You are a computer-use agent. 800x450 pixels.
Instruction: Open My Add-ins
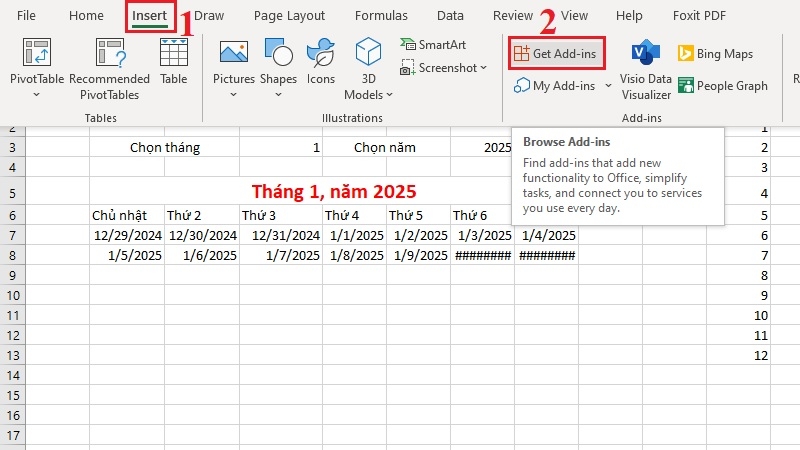pos(555,86)
